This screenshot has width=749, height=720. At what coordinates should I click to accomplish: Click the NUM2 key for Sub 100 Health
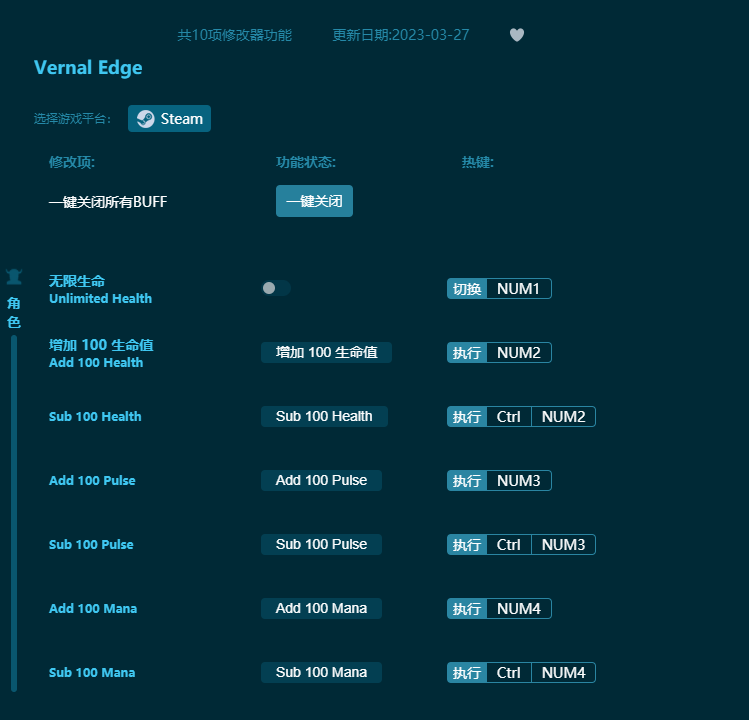(564, 417)
